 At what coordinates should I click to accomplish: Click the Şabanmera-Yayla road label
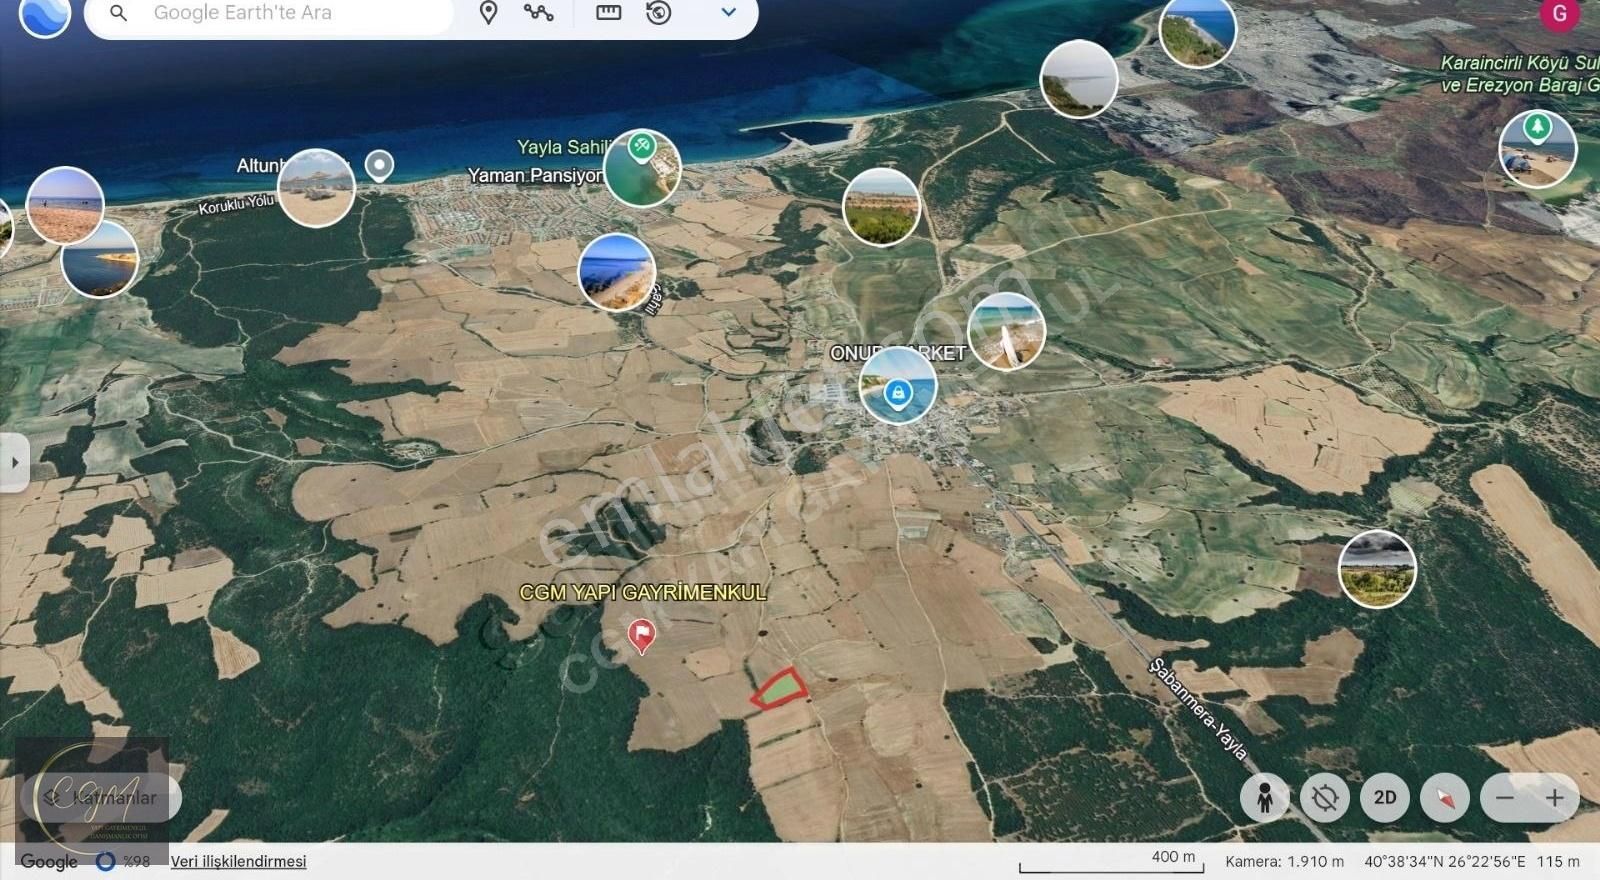1197,709
